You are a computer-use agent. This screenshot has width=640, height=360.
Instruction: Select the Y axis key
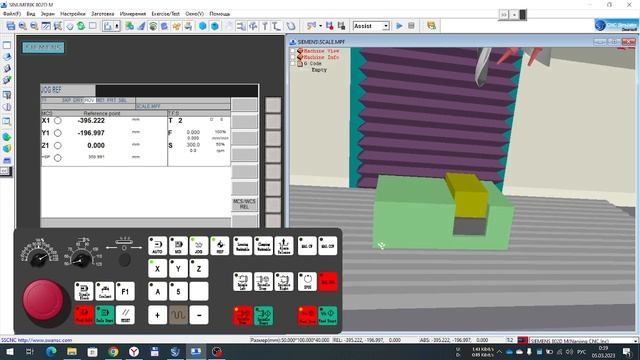point(178,269)
